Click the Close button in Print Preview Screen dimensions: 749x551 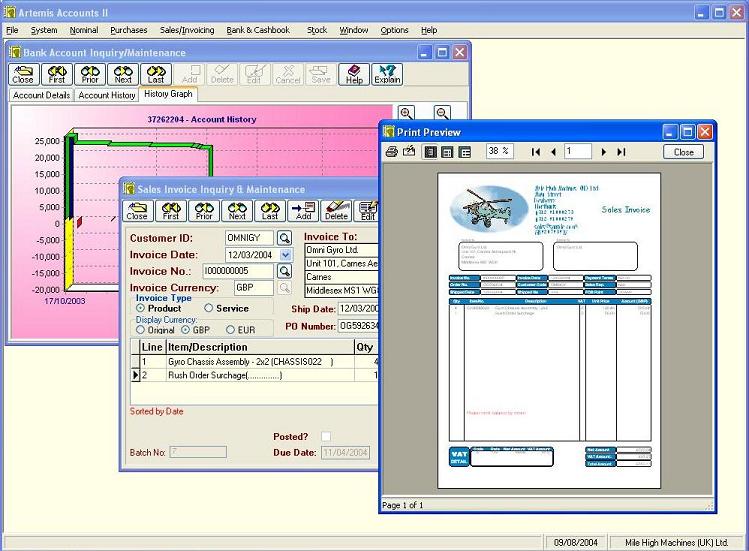pyautogui.click(x=684, y=152)
